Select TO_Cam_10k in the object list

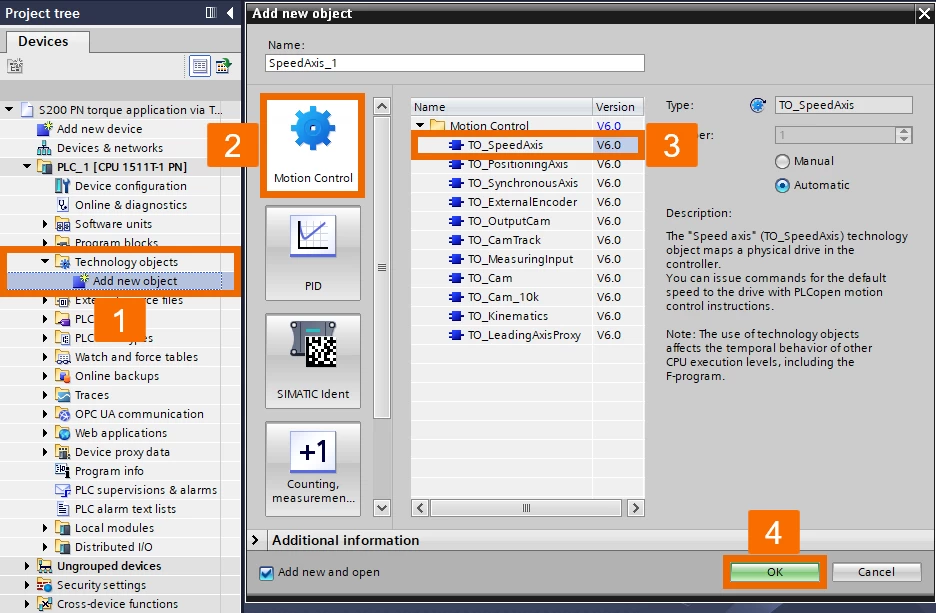tap(527, 297)
